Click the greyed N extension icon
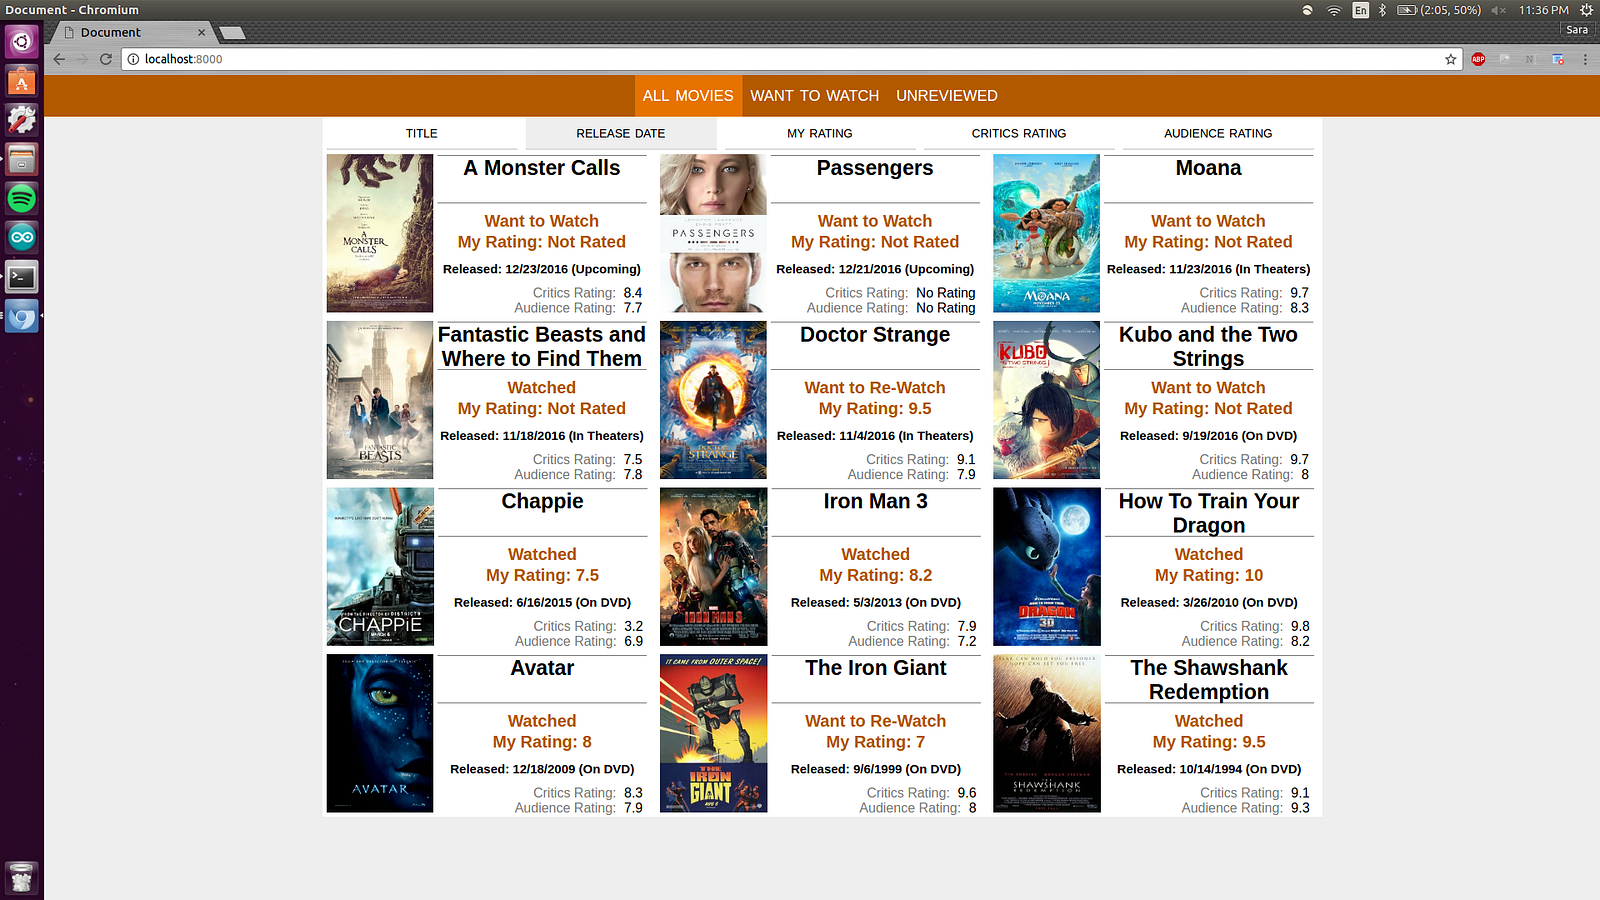This screenshot has height=900, width=1600. [x=1529, y=59]
